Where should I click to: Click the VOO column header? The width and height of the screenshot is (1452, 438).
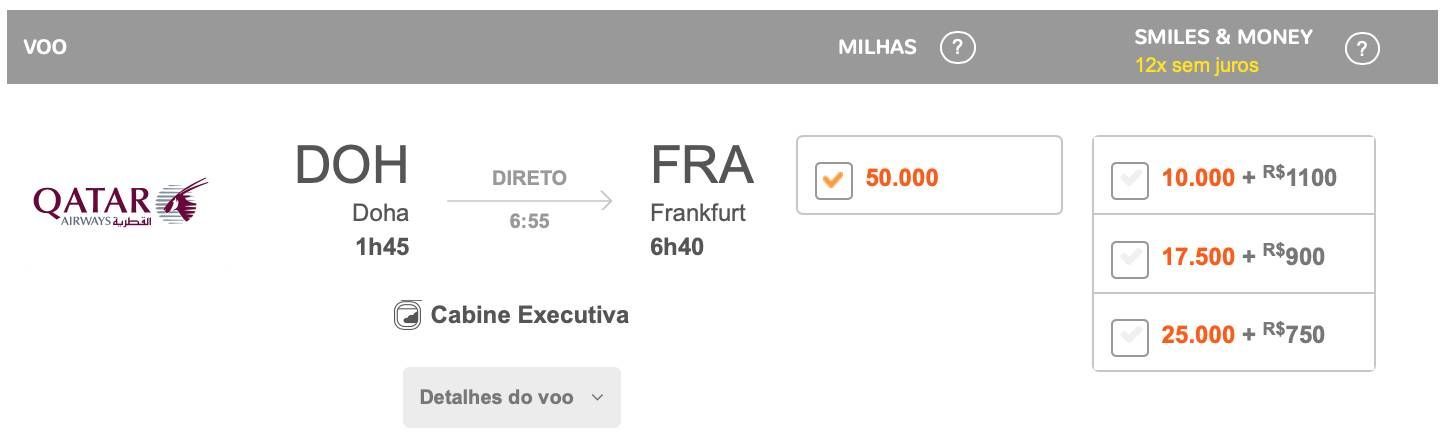pos(45,47)
